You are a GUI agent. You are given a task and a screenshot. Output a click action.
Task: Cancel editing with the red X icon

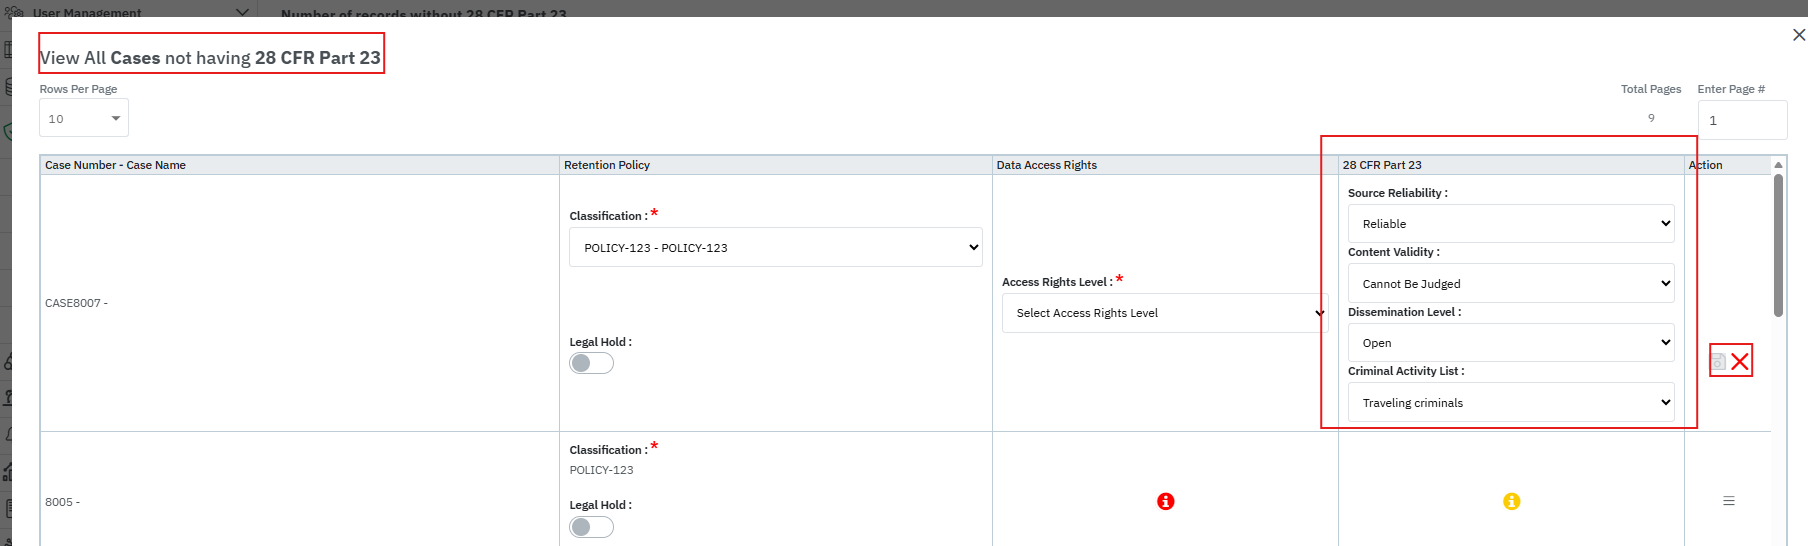(1741, 362)
